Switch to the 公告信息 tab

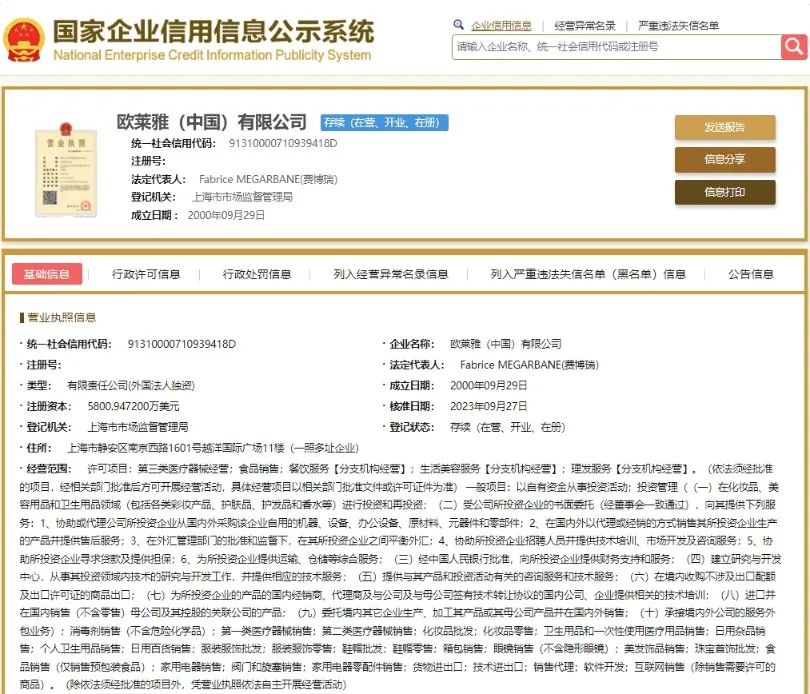click(x=751, y=274)
